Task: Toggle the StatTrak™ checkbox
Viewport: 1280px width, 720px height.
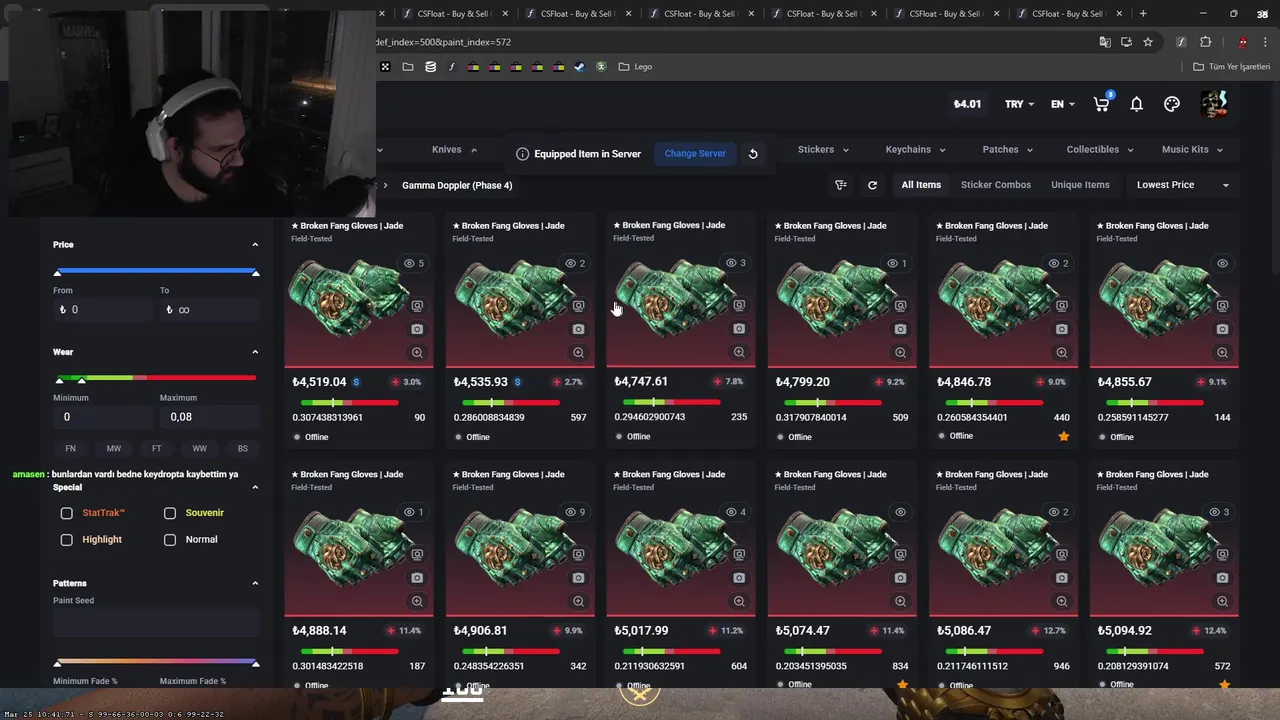Action: coord(67,513)
